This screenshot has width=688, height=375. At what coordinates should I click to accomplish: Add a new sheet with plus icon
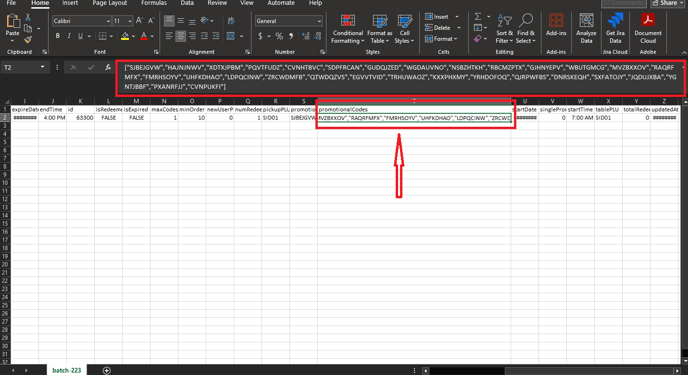[107, 371]
